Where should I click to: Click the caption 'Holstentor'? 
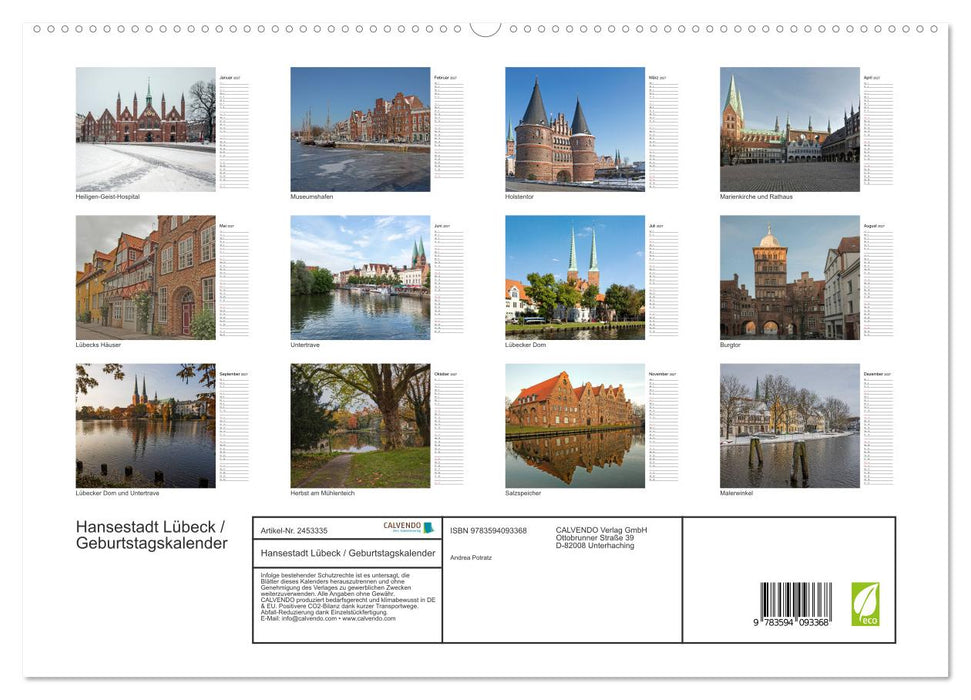(519, 197)
